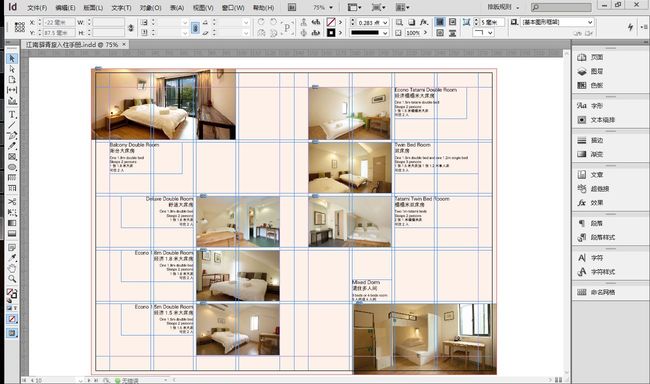The height and width of the screenshot is (384, 650).
Task: Click the reference point locator grid
Action: tap(19, 27)
